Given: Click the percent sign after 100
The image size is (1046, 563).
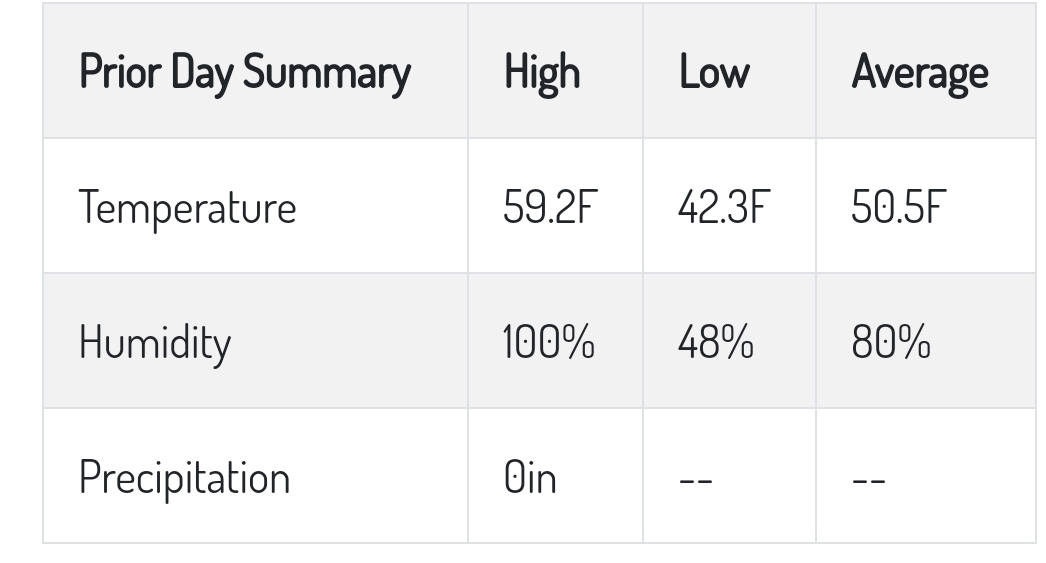Looking at the screenshot, I should point(578,342).
